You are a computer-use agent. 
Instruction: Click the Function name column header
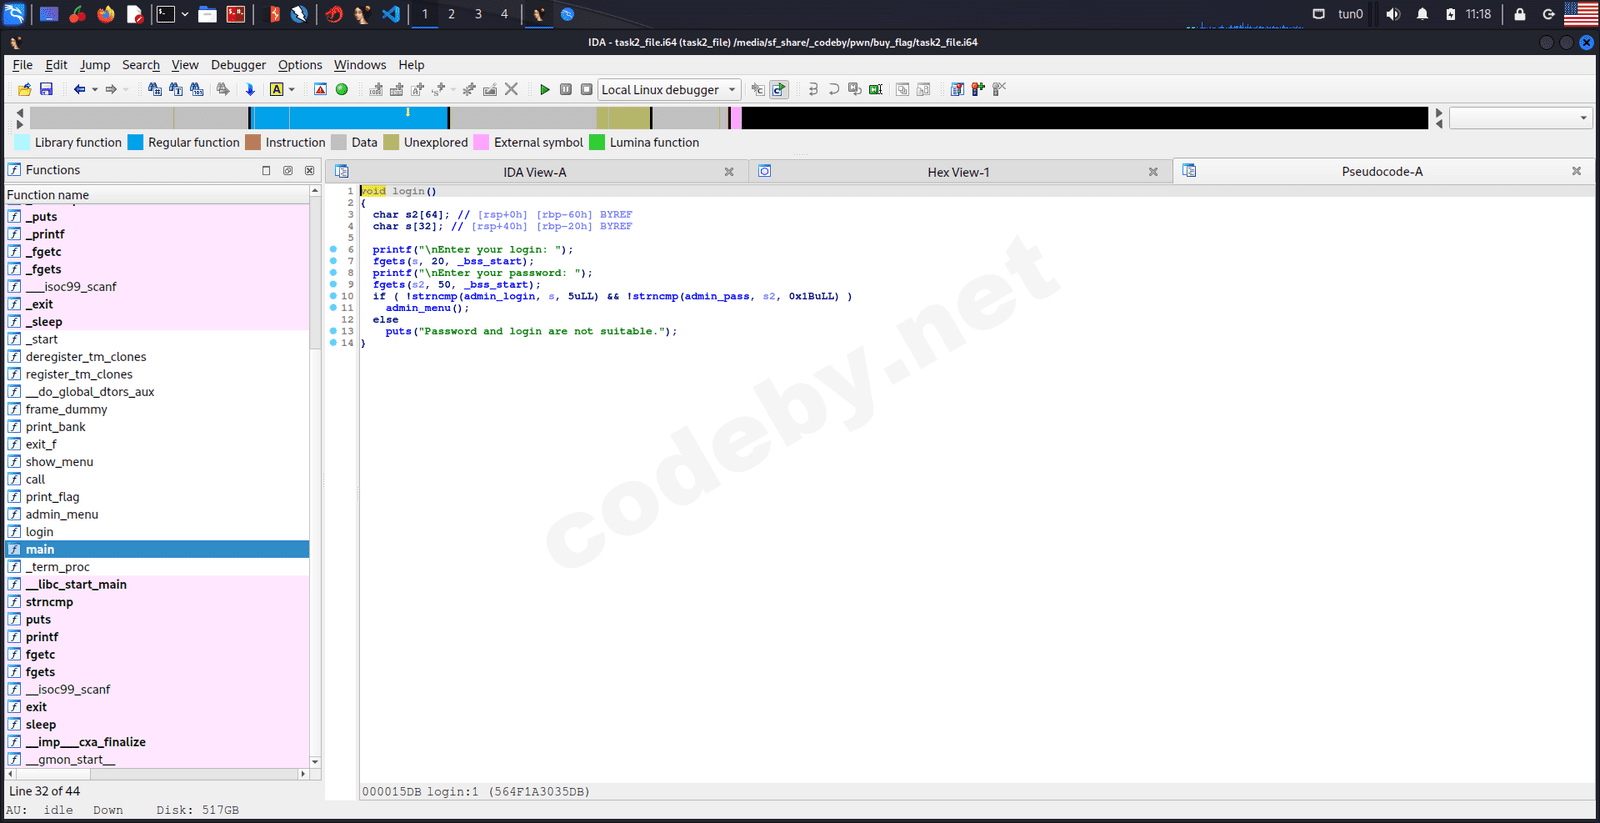pos(158,195)
